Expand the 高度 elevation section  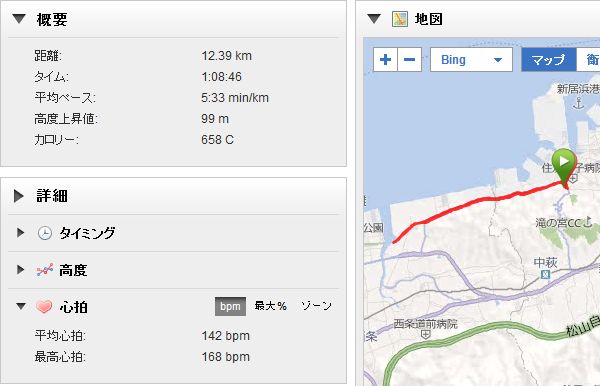pyautogui.click(x=21, y=270)
